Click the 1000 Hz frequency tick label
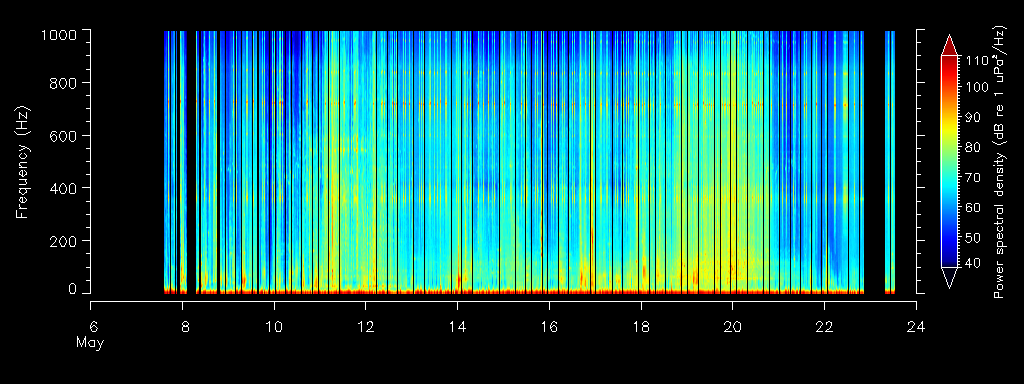This screenshot has height=384, width=1024. 58,35
